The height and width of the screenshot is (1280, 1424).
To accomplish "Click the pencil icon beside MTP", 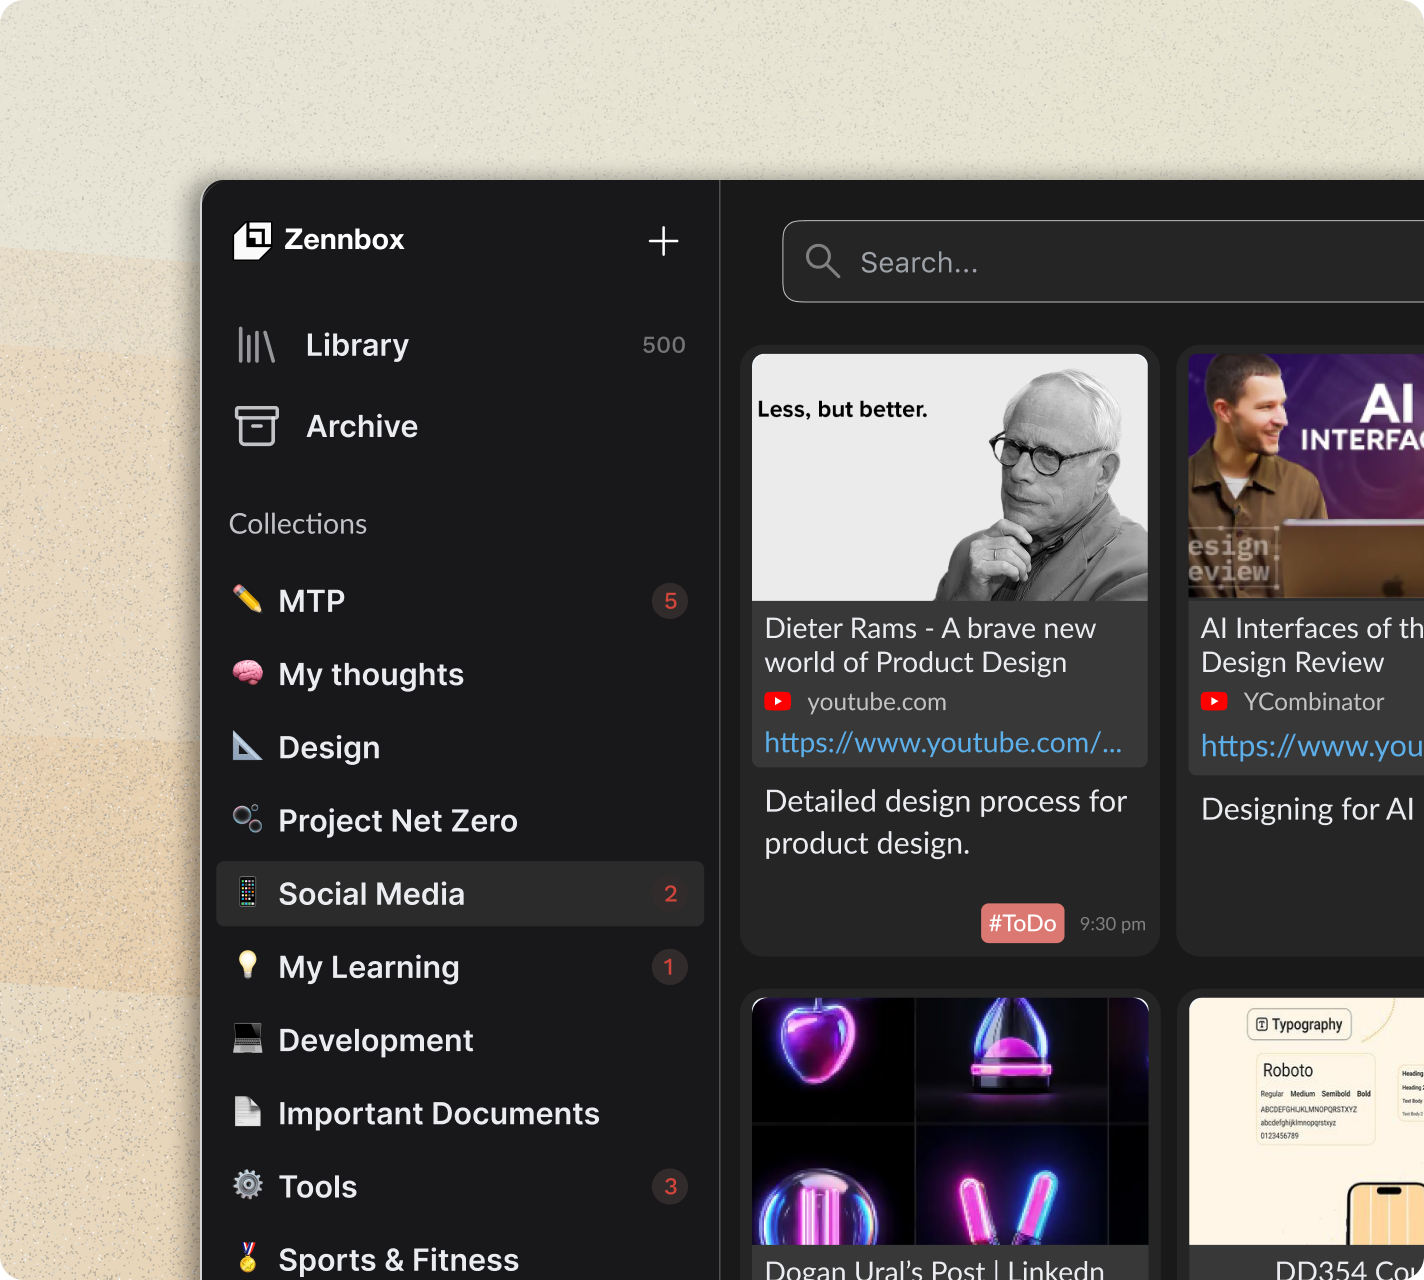I will (247, 599).
